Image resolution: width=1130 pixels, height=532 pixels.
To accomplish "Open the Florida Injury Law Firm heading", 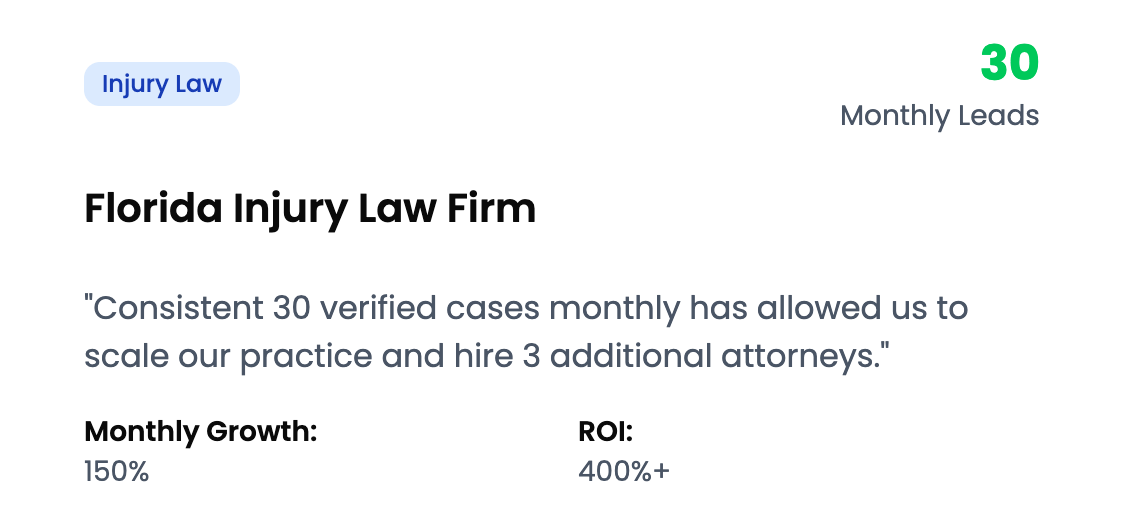I will tap(310, 209).
